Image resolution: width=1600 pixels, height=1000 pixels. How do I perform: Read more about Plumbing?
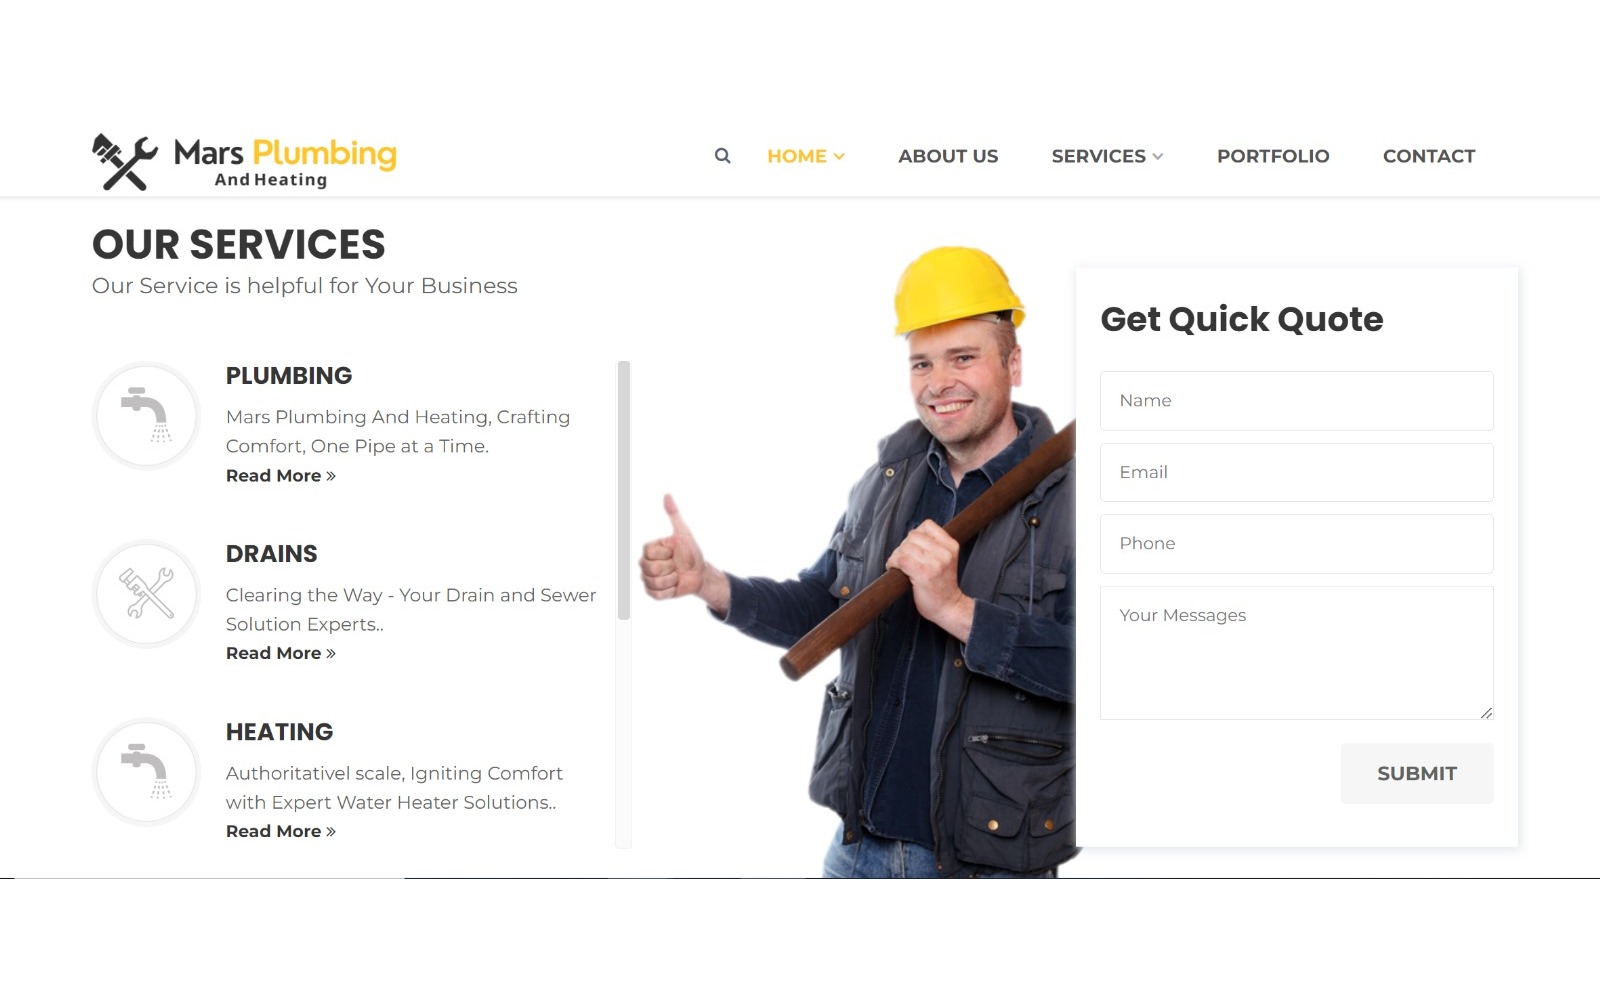click(x=281, y=476)
